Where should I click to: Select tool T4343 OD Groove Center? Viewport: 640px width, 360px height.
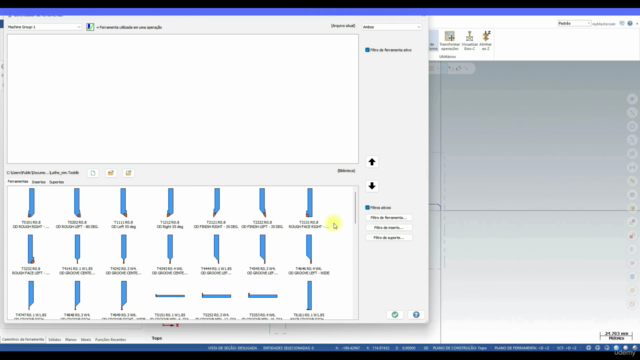tap(170, 254)
